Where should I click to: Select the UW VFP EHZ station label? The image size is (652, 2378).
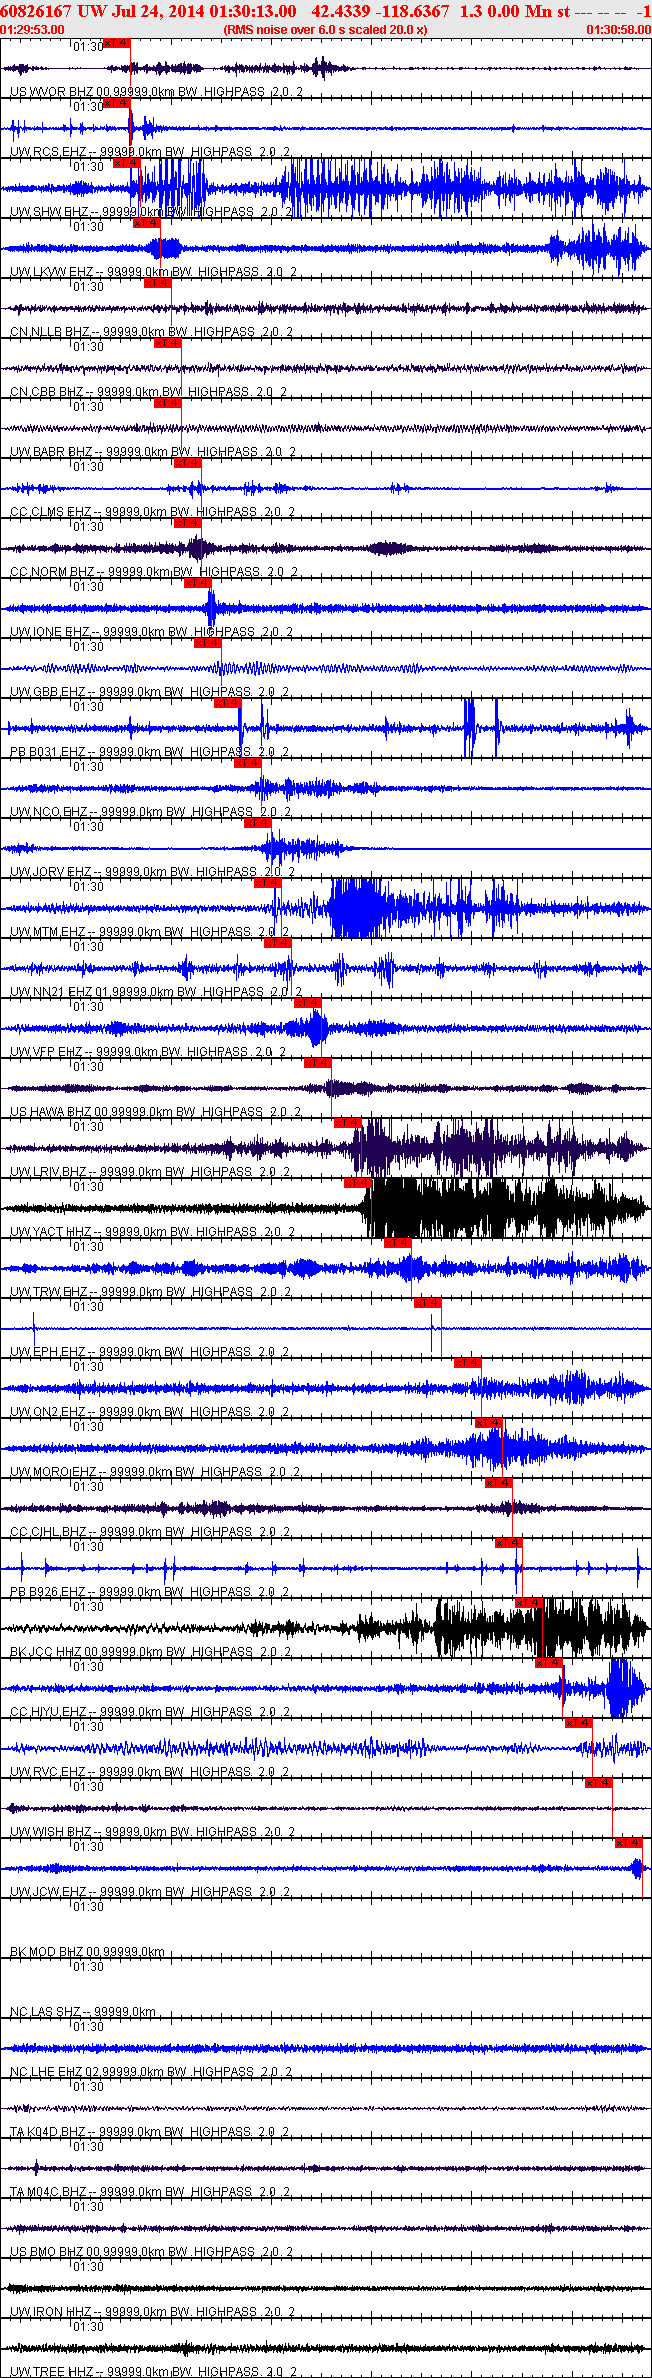[x=147, y=1052]
